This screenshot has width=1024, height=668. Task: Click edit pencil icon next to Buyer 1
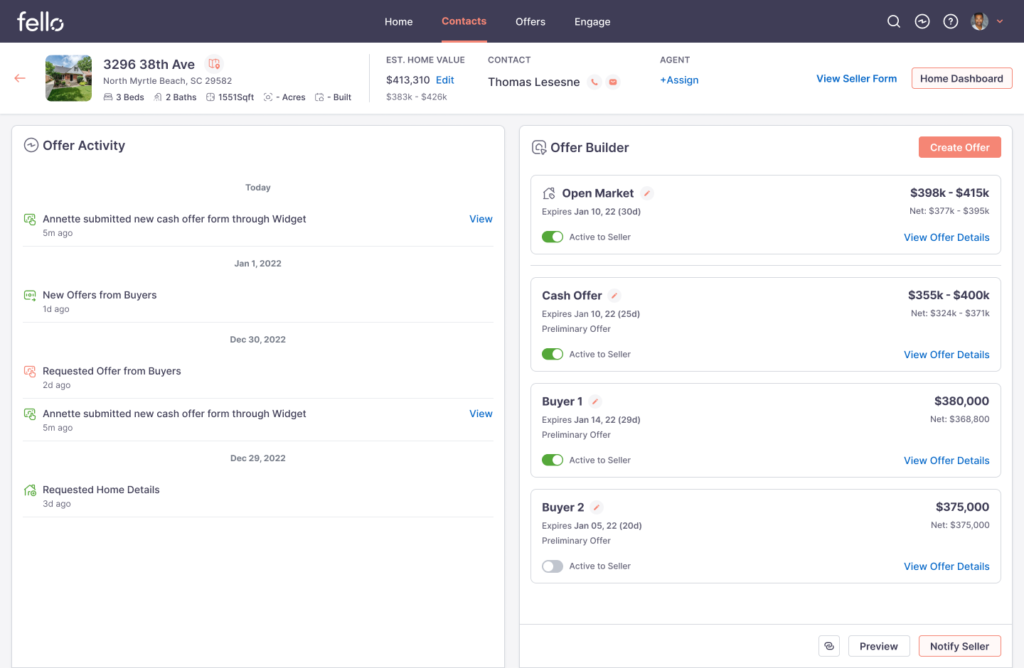595,401
